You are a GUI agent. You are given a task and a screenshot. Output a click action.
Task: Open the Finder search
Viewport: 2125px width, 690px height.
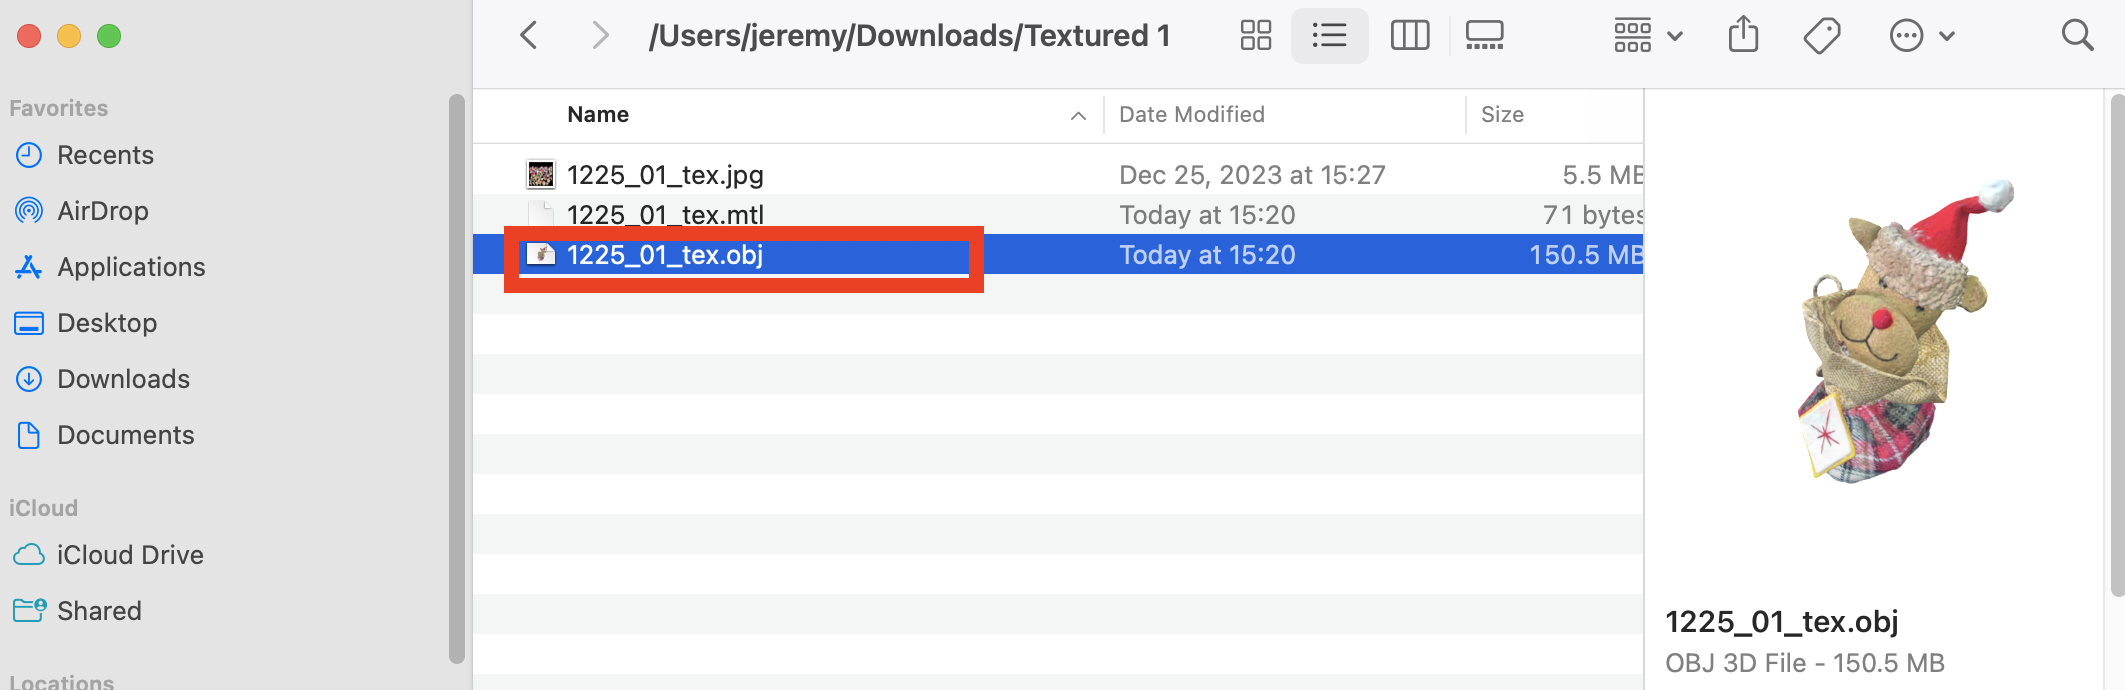pyautogui.click(x=2077, y=36)
